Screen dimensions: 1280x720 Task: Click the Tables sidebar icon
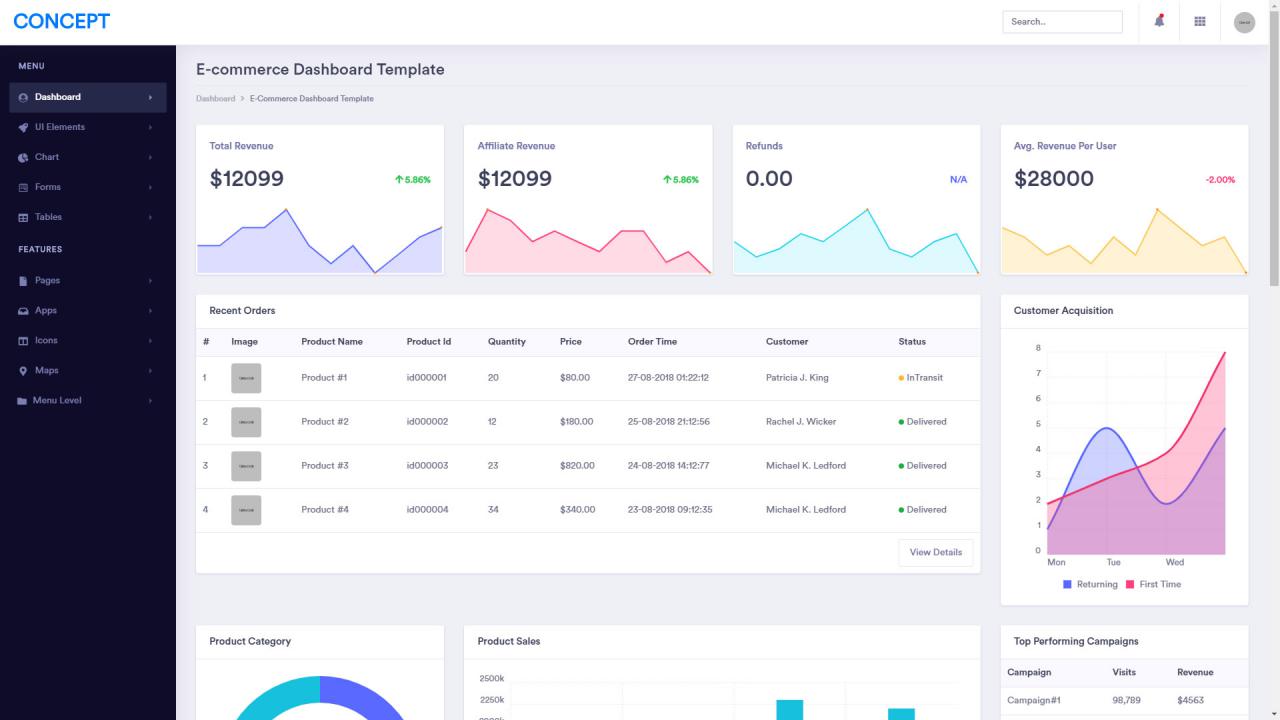[23, 217]
